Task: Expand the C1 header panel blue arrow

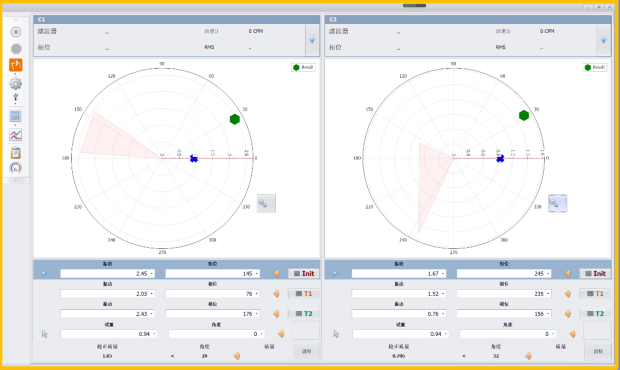Action: click(x=312, y=40)
